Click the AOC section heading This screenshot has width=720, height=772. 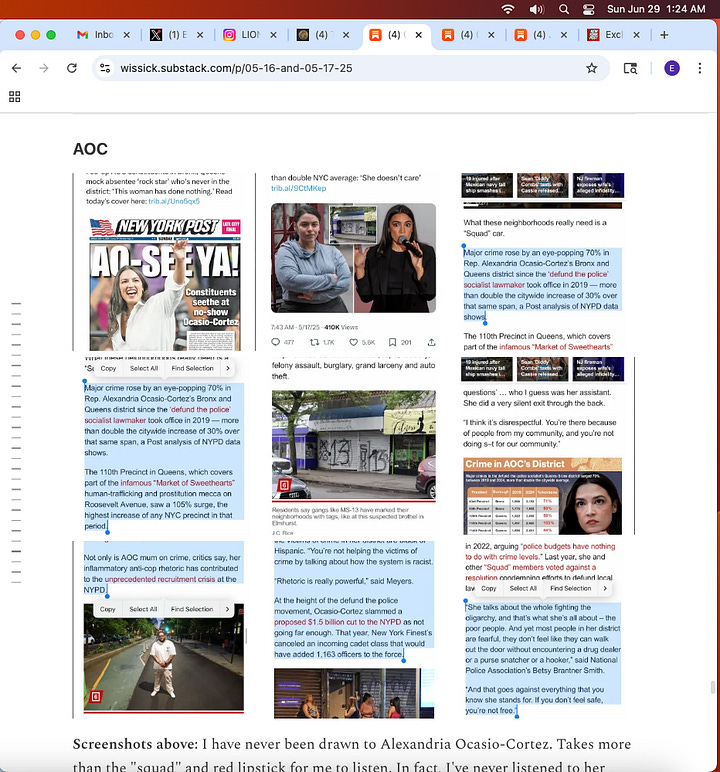(x=90, y=149)
